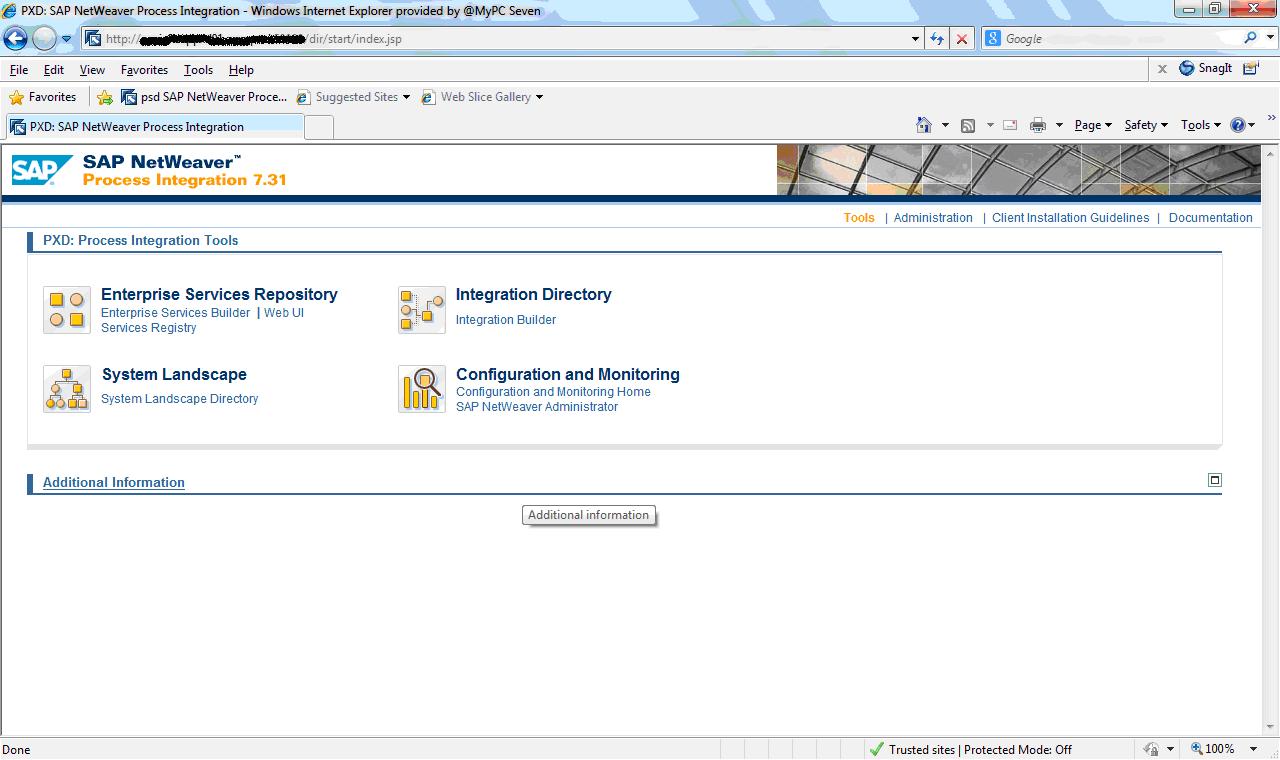Open the Integration Builder link
The height and width of the screenshot is (760, 1280).
(x=506, y=320)
